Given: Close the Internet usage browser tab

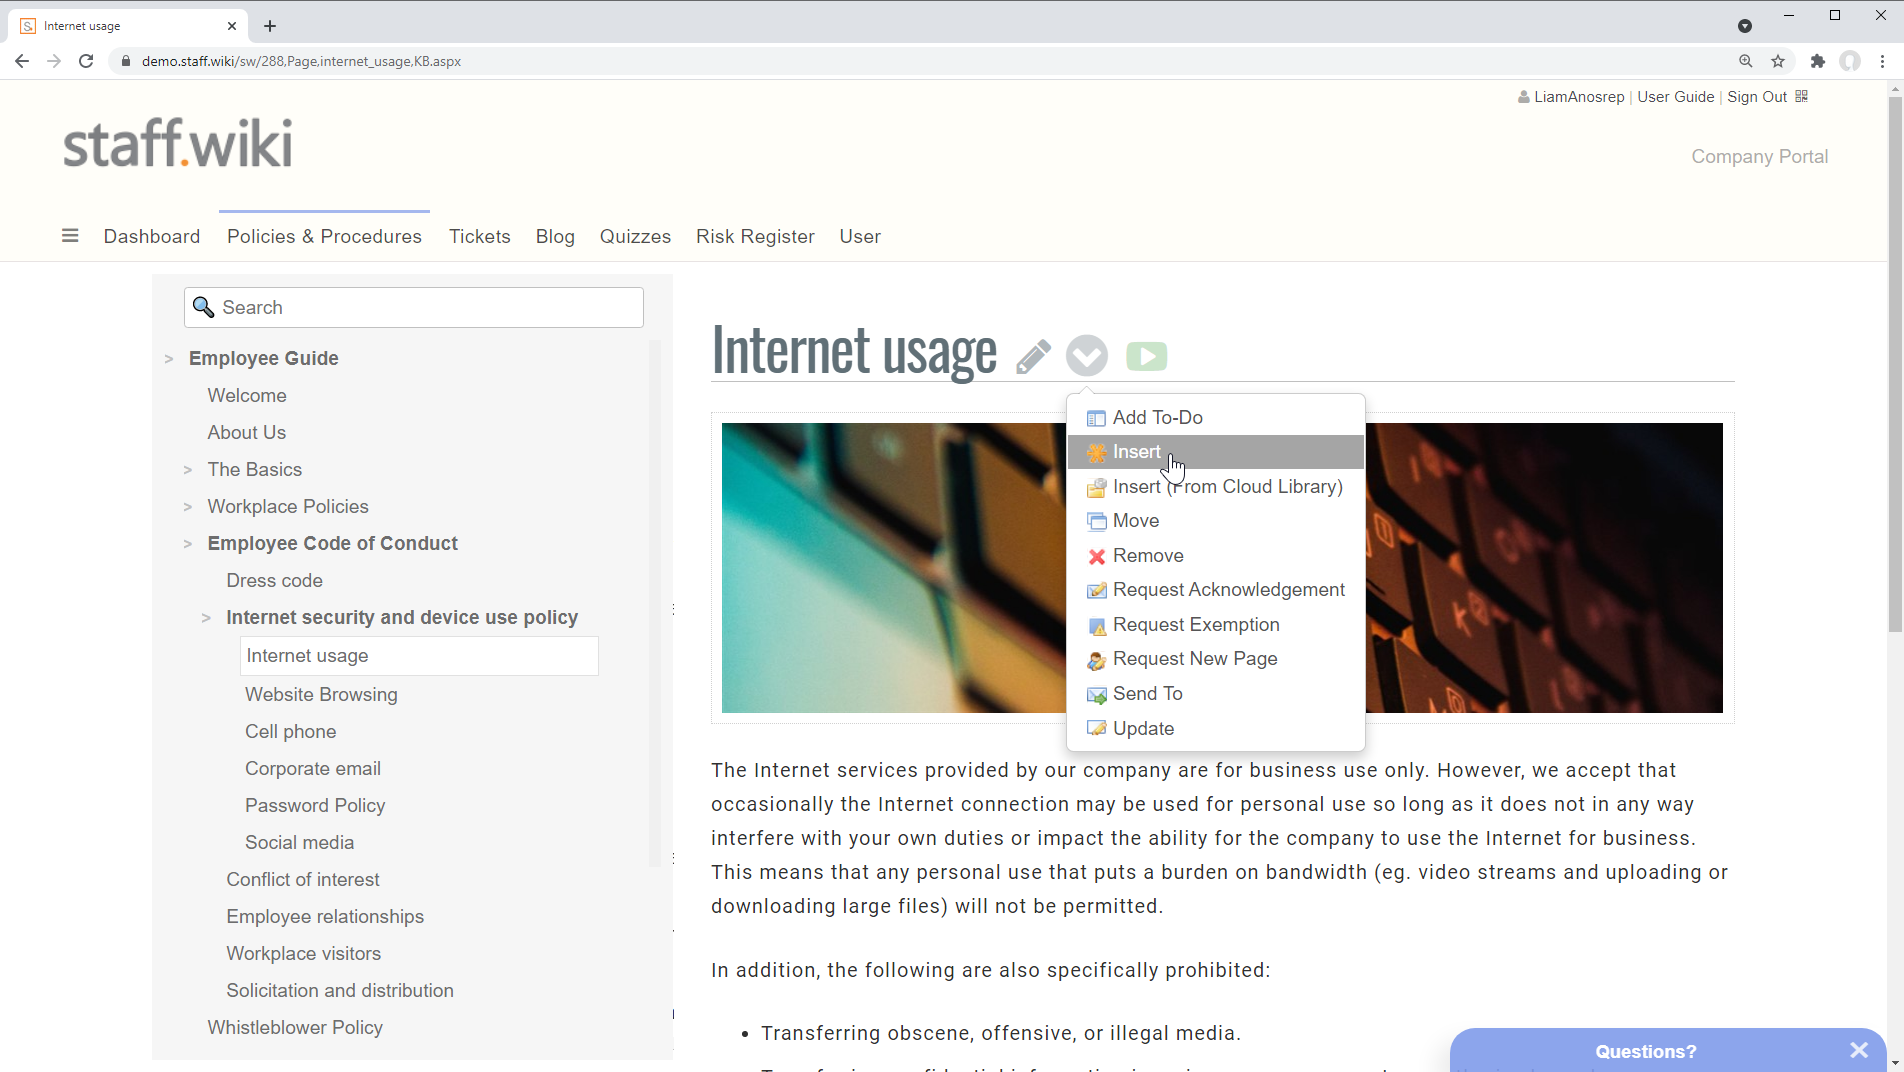Looking at the screenshot, I should click(232, 26).
